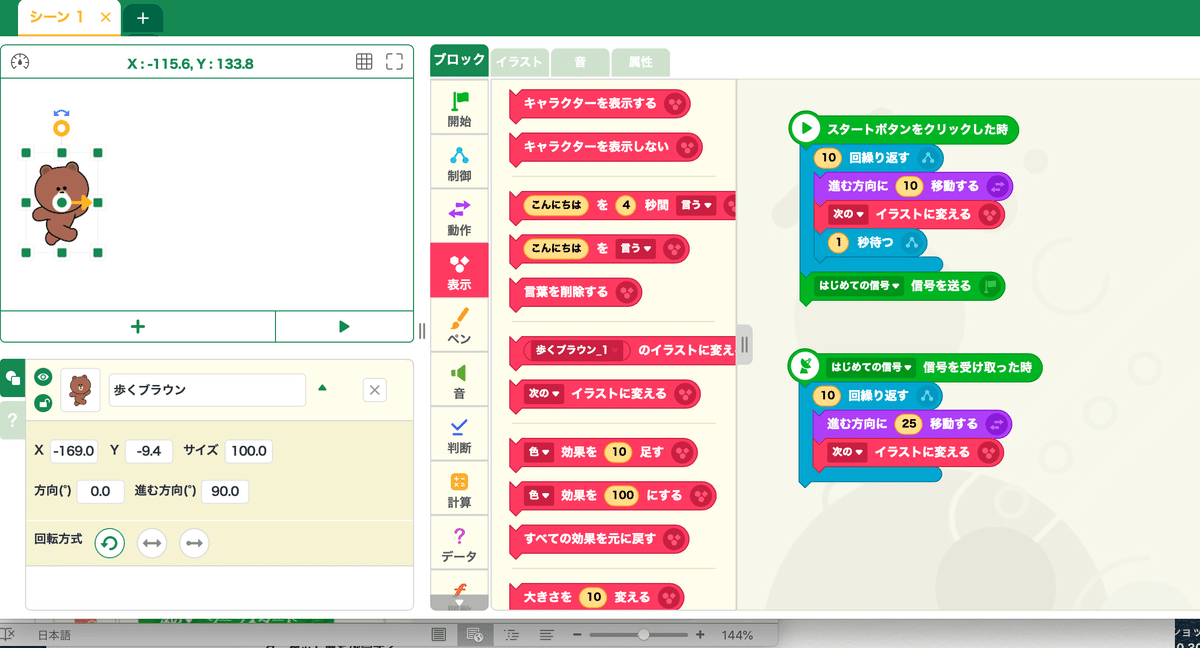Click the question mark help tab

click(12, 420)
